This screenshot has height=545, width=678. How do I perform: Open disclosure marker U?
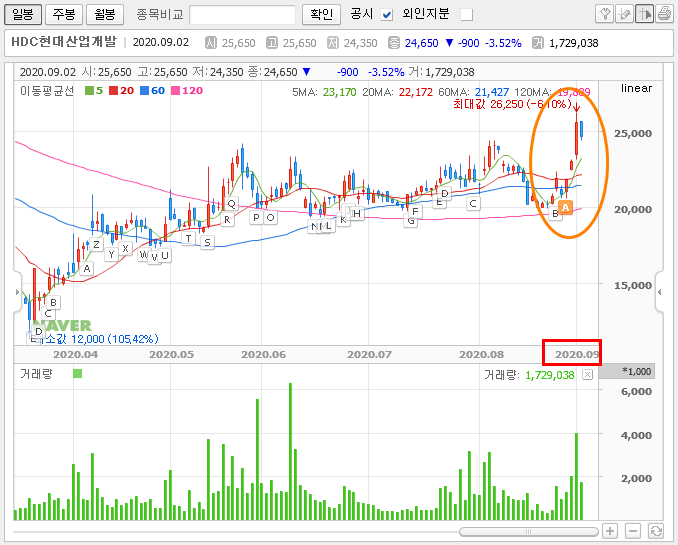tap(165, 256)
